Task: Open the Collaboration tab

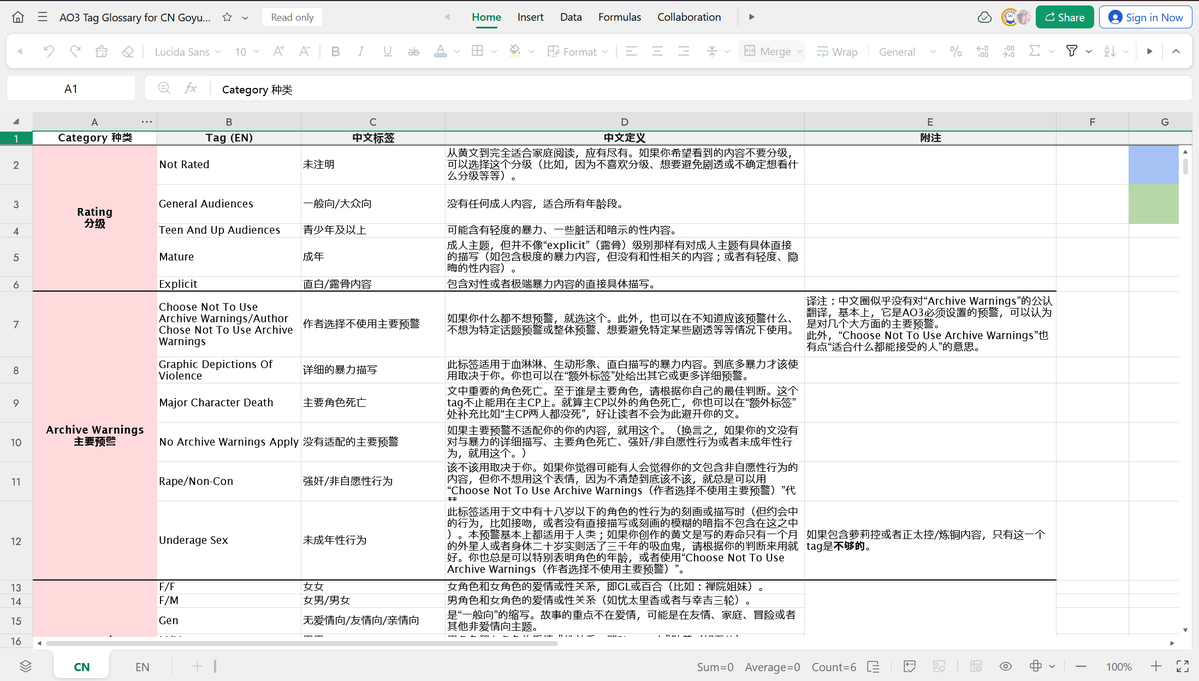Action: pos(689,17)
